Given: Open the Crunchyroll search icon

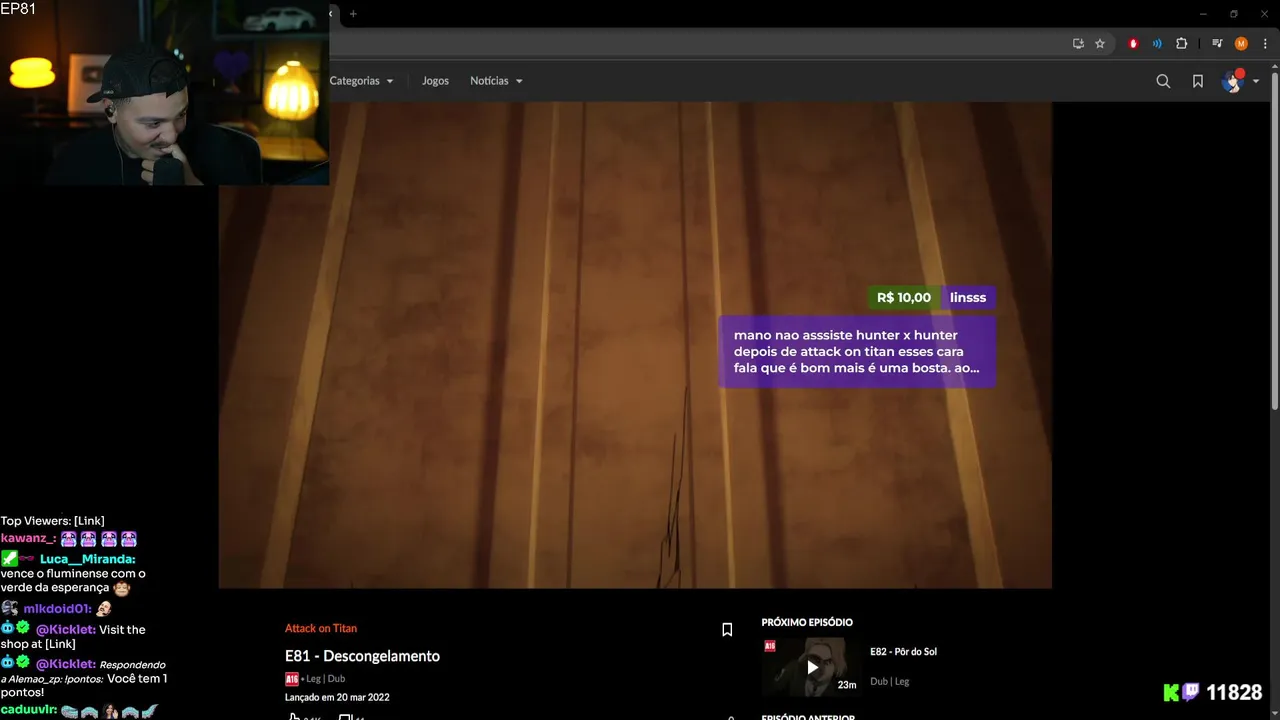Looking at the screenshot, I should pyautogui.click(x=1163, y=81).
